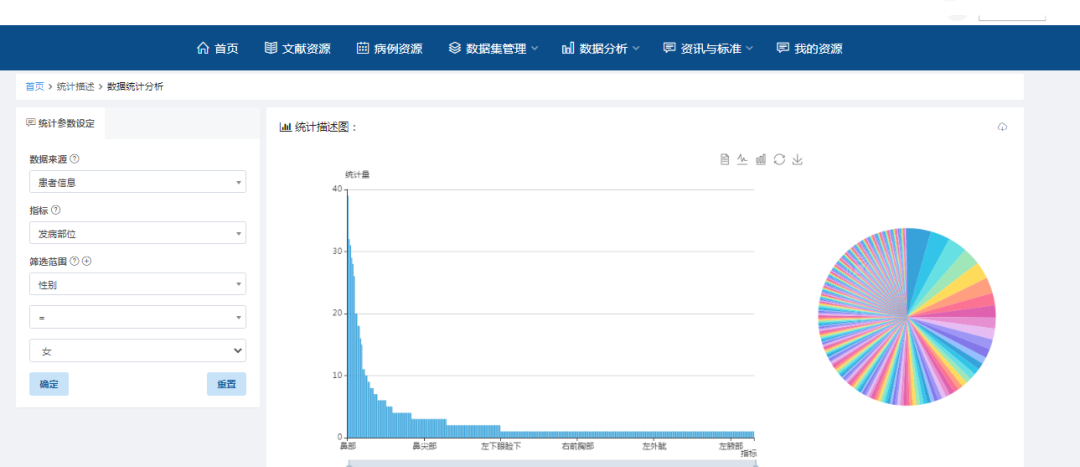The height and width of the screenshot is (467, 1080).
Task: Switch chart to line chart type
Action: 742,159
